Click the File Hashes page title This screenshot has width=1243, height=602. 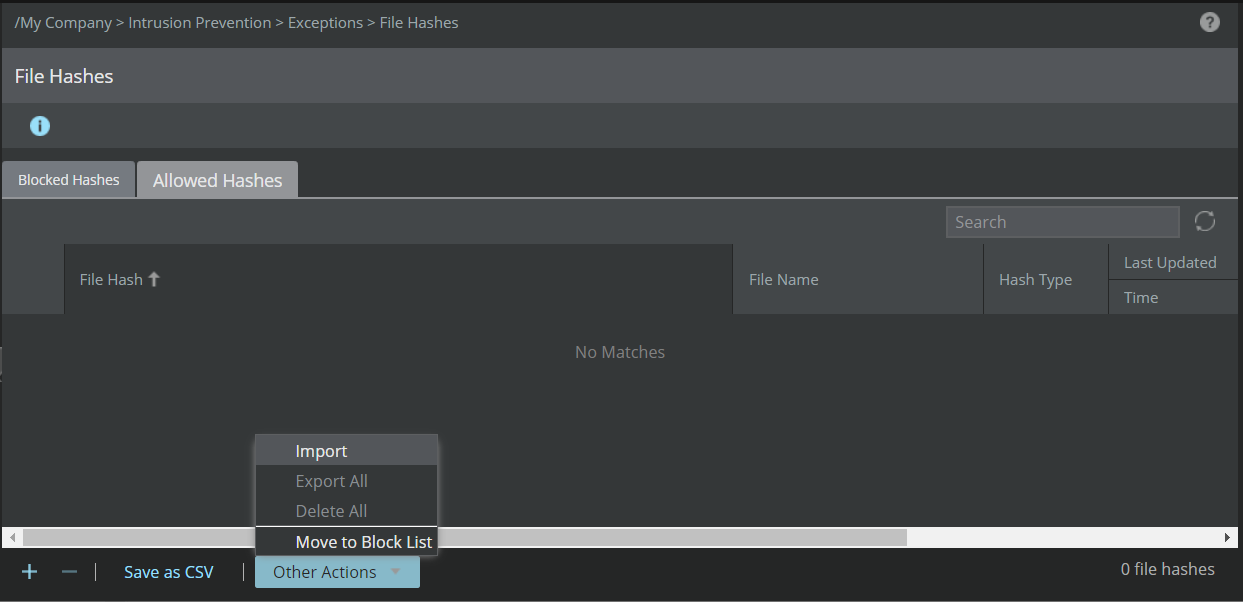pyautogui.click(x=64, y=76)
